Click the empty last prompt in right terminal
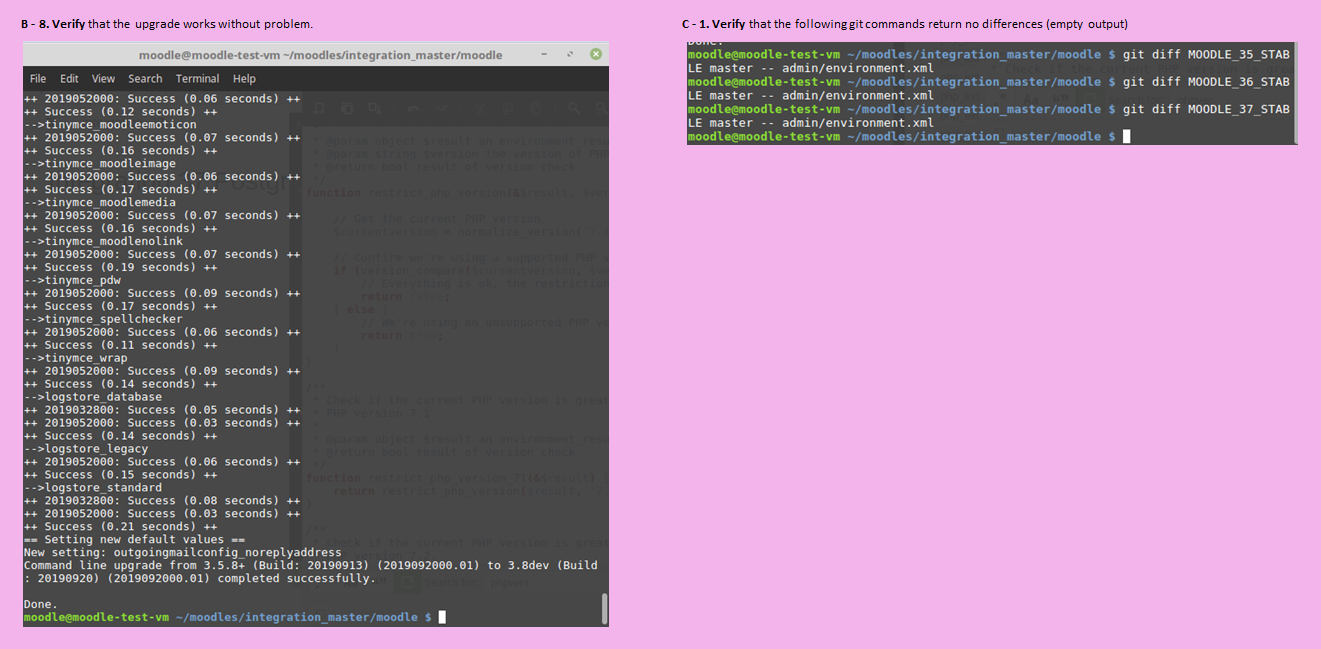 point(909,136)
